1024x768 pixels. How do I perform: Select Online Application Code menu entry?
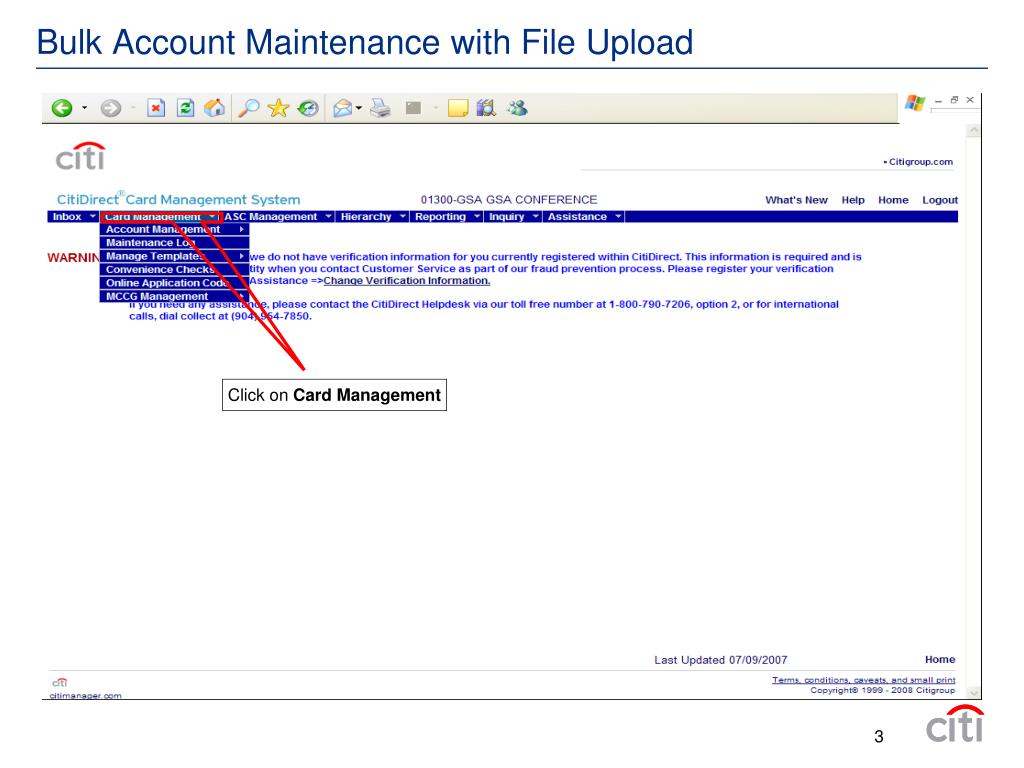point(174,283)
